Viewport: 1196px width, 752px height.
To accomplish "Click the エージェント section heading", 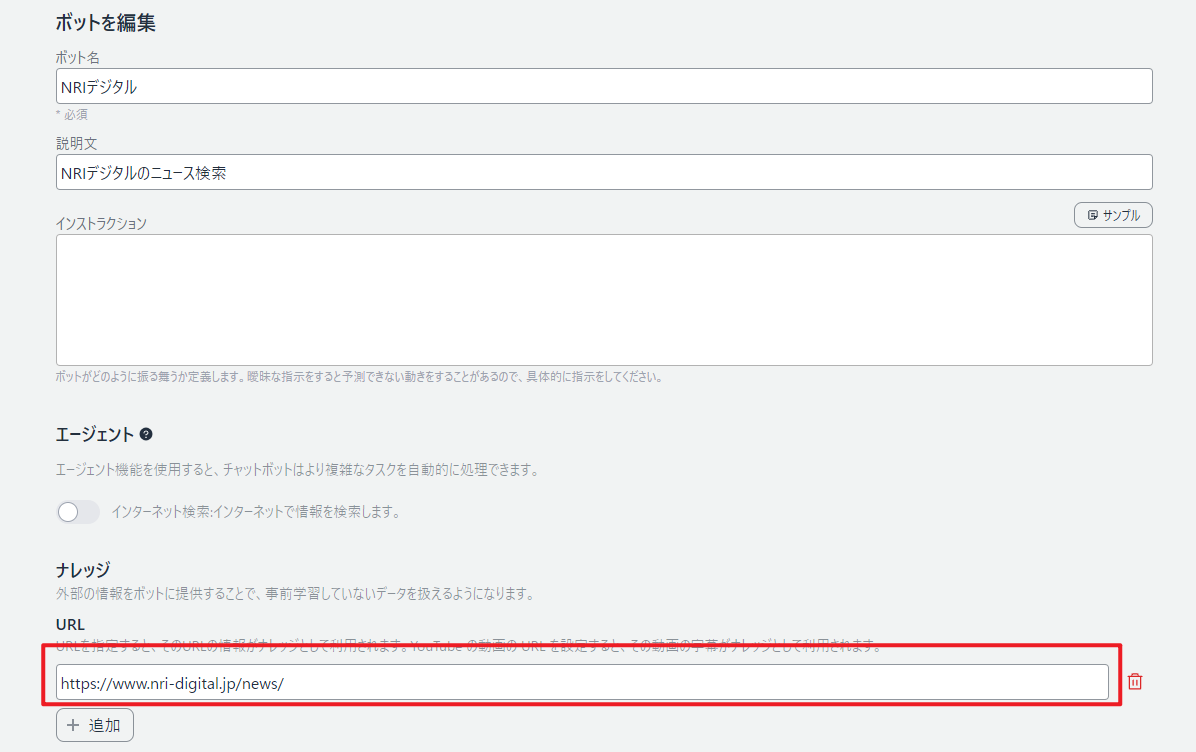I will [94, 434].
